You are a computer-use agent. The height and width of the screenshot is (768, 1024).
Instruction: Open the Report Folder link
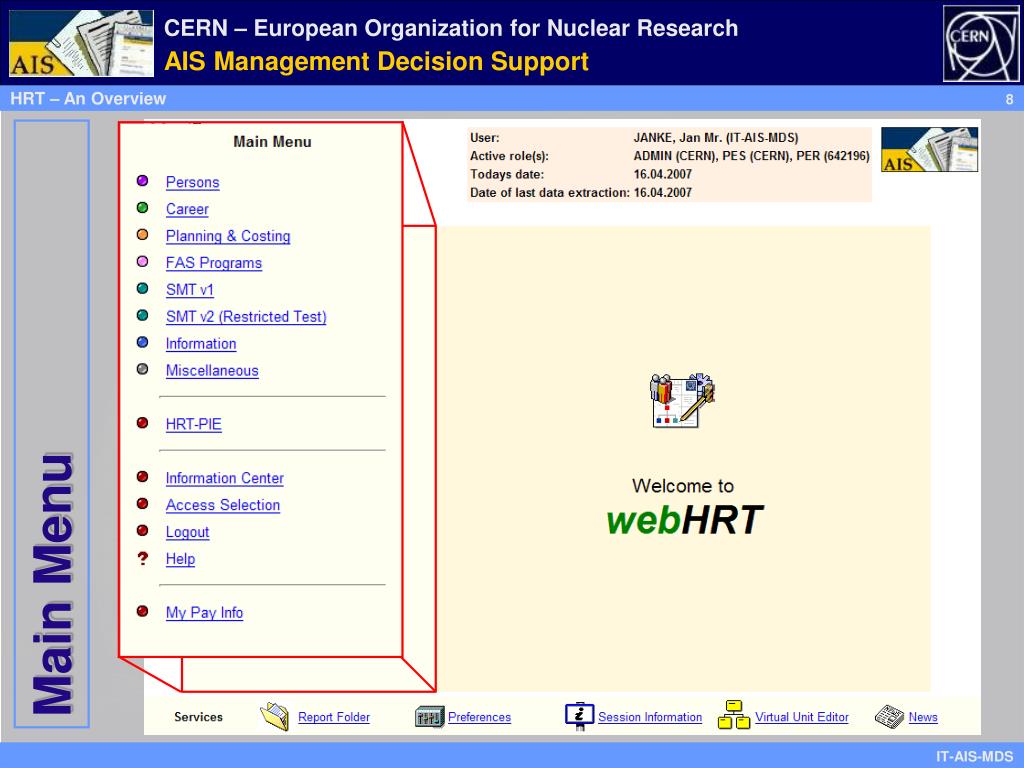334,717
